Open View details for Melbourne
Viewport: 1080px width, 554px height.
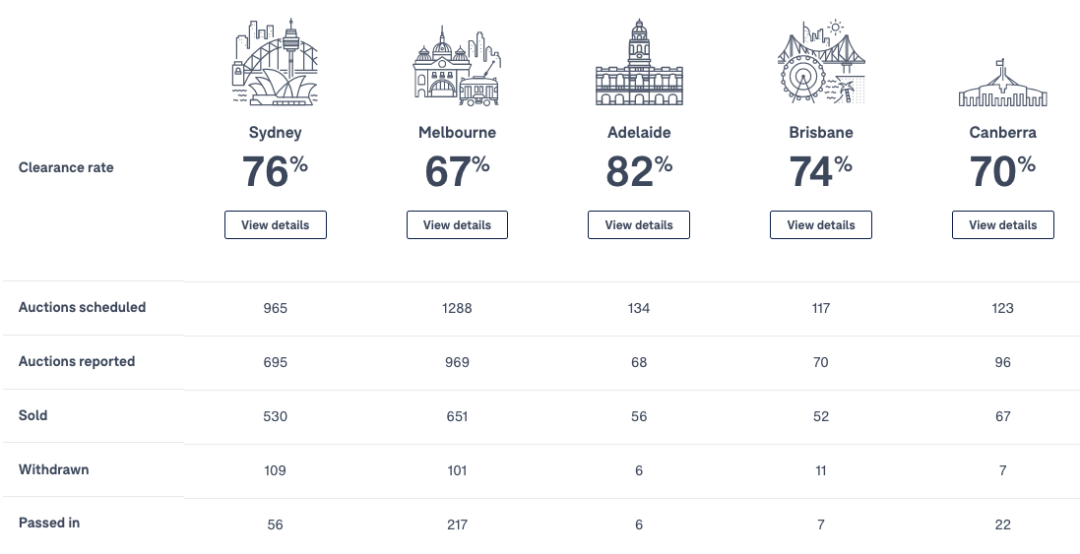[457, 225]
